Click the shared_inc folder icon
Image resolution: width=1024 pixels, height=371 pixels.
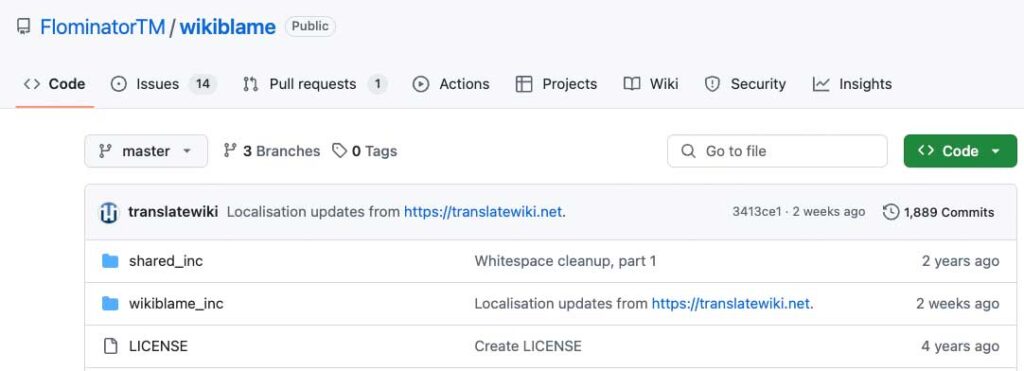click(110, 261)
